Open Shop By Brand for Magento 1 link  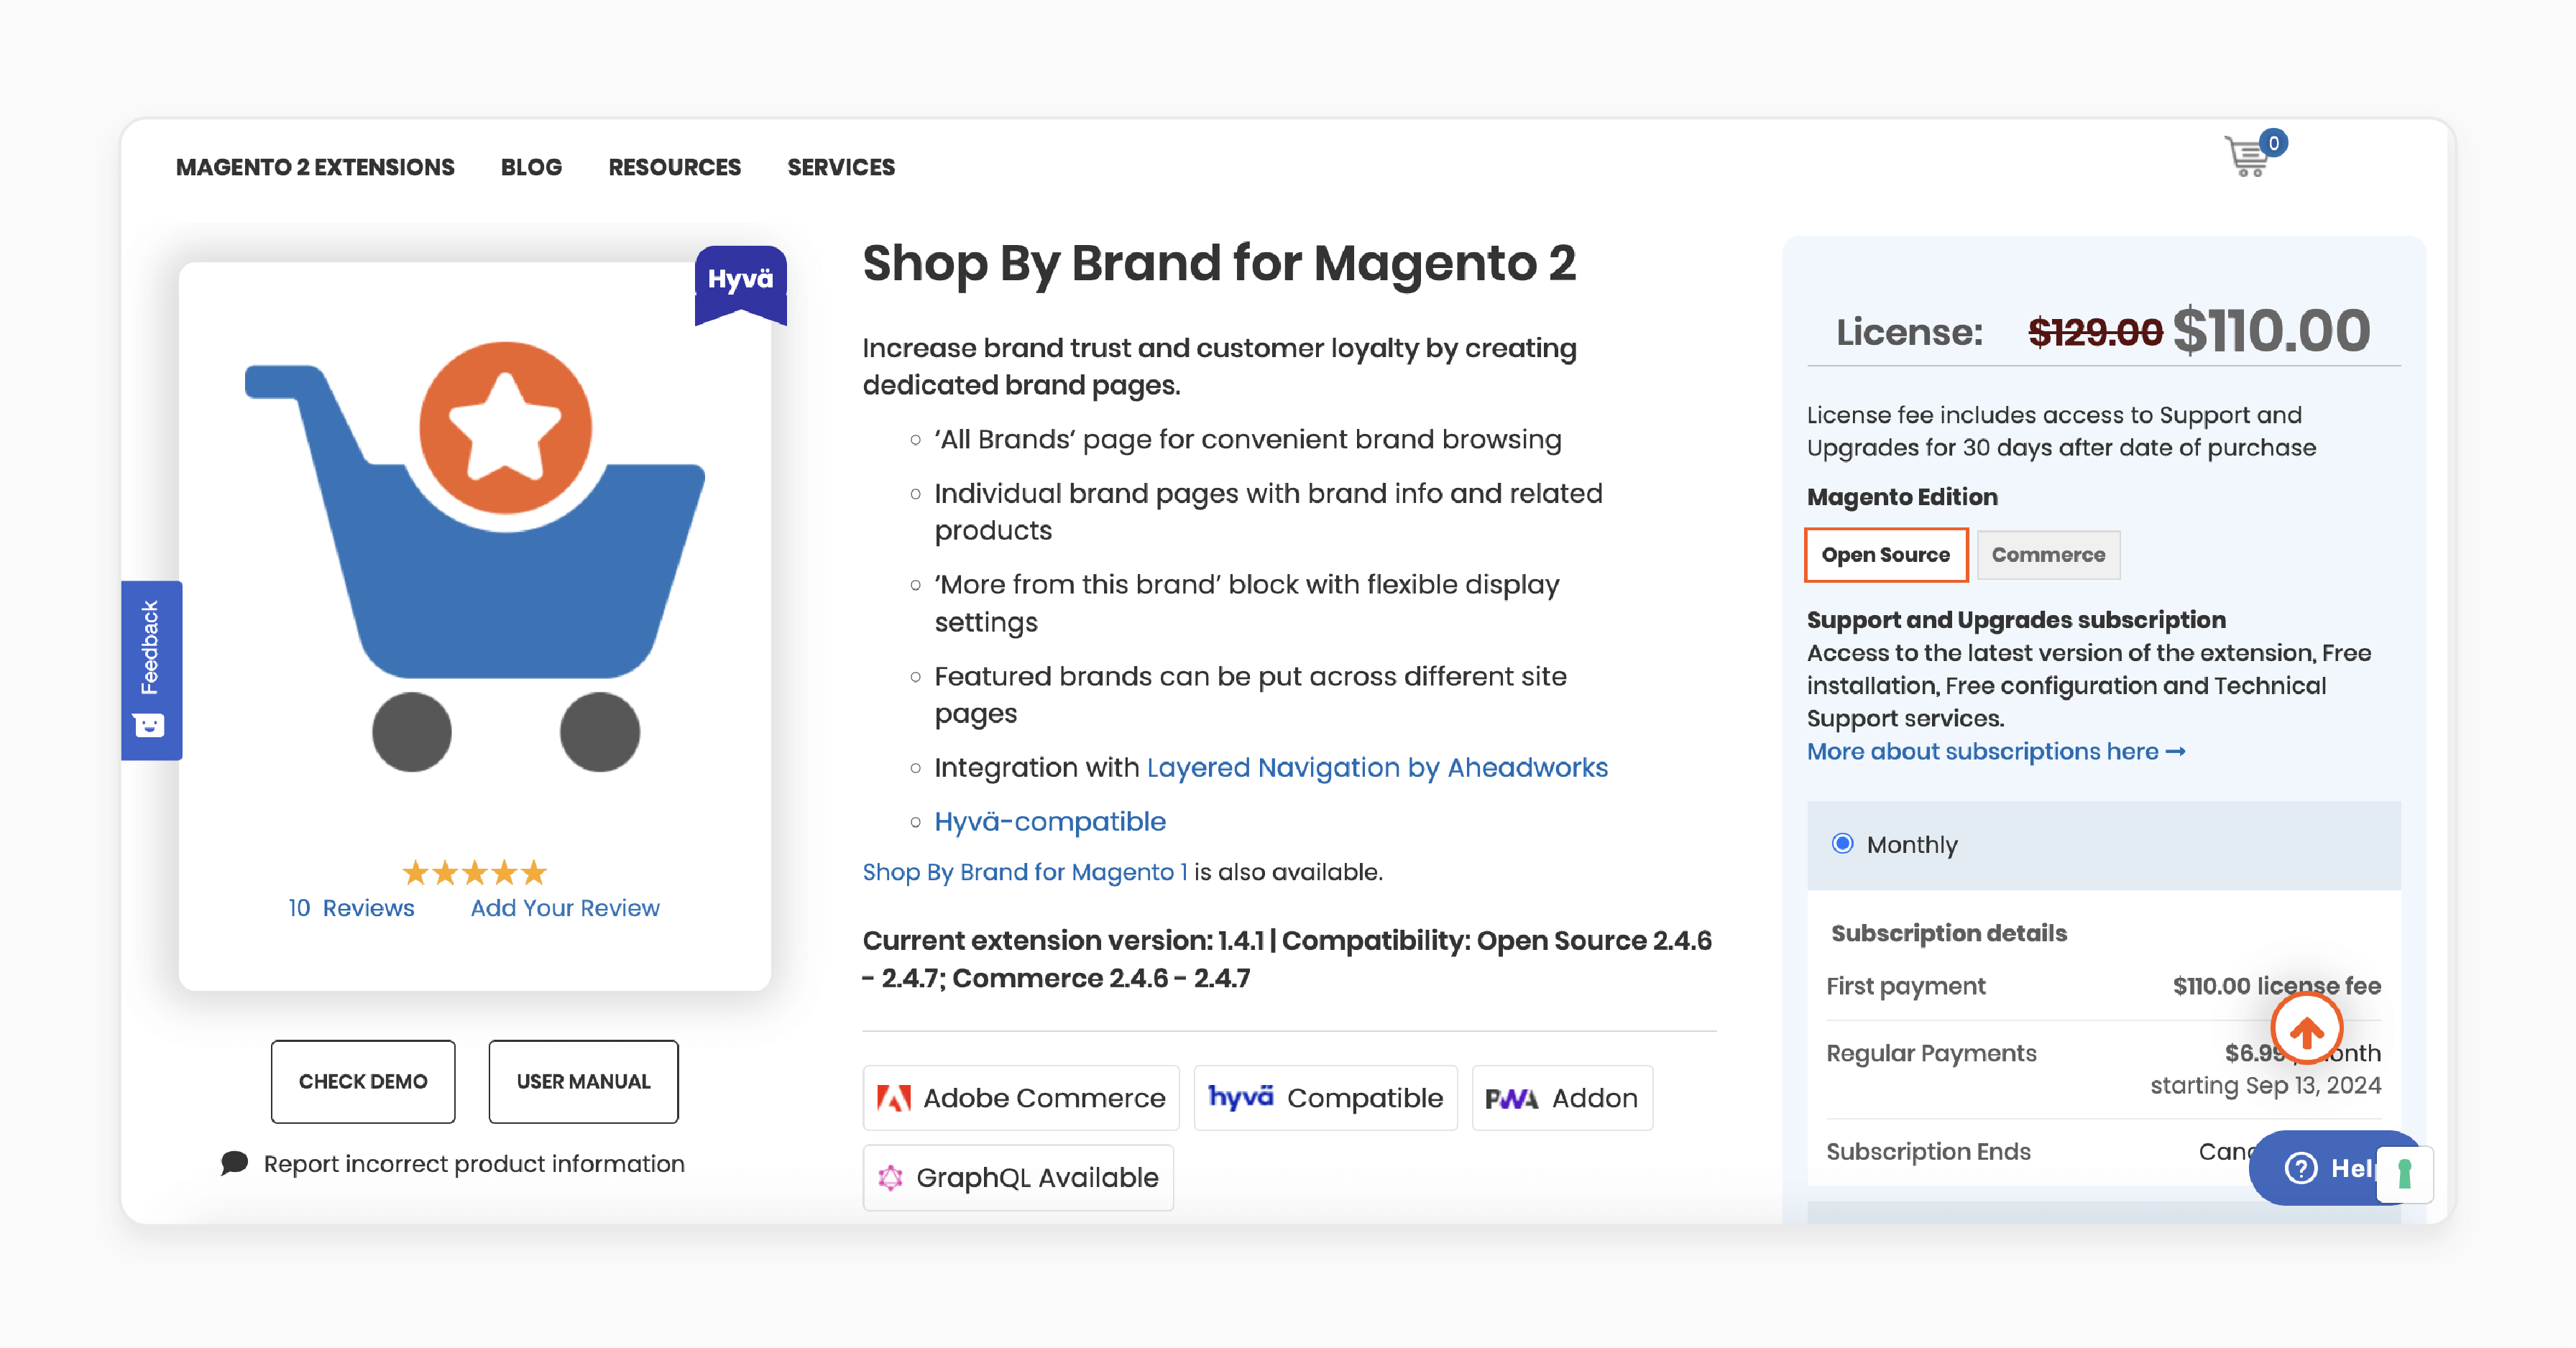(x=1025, y=872)
